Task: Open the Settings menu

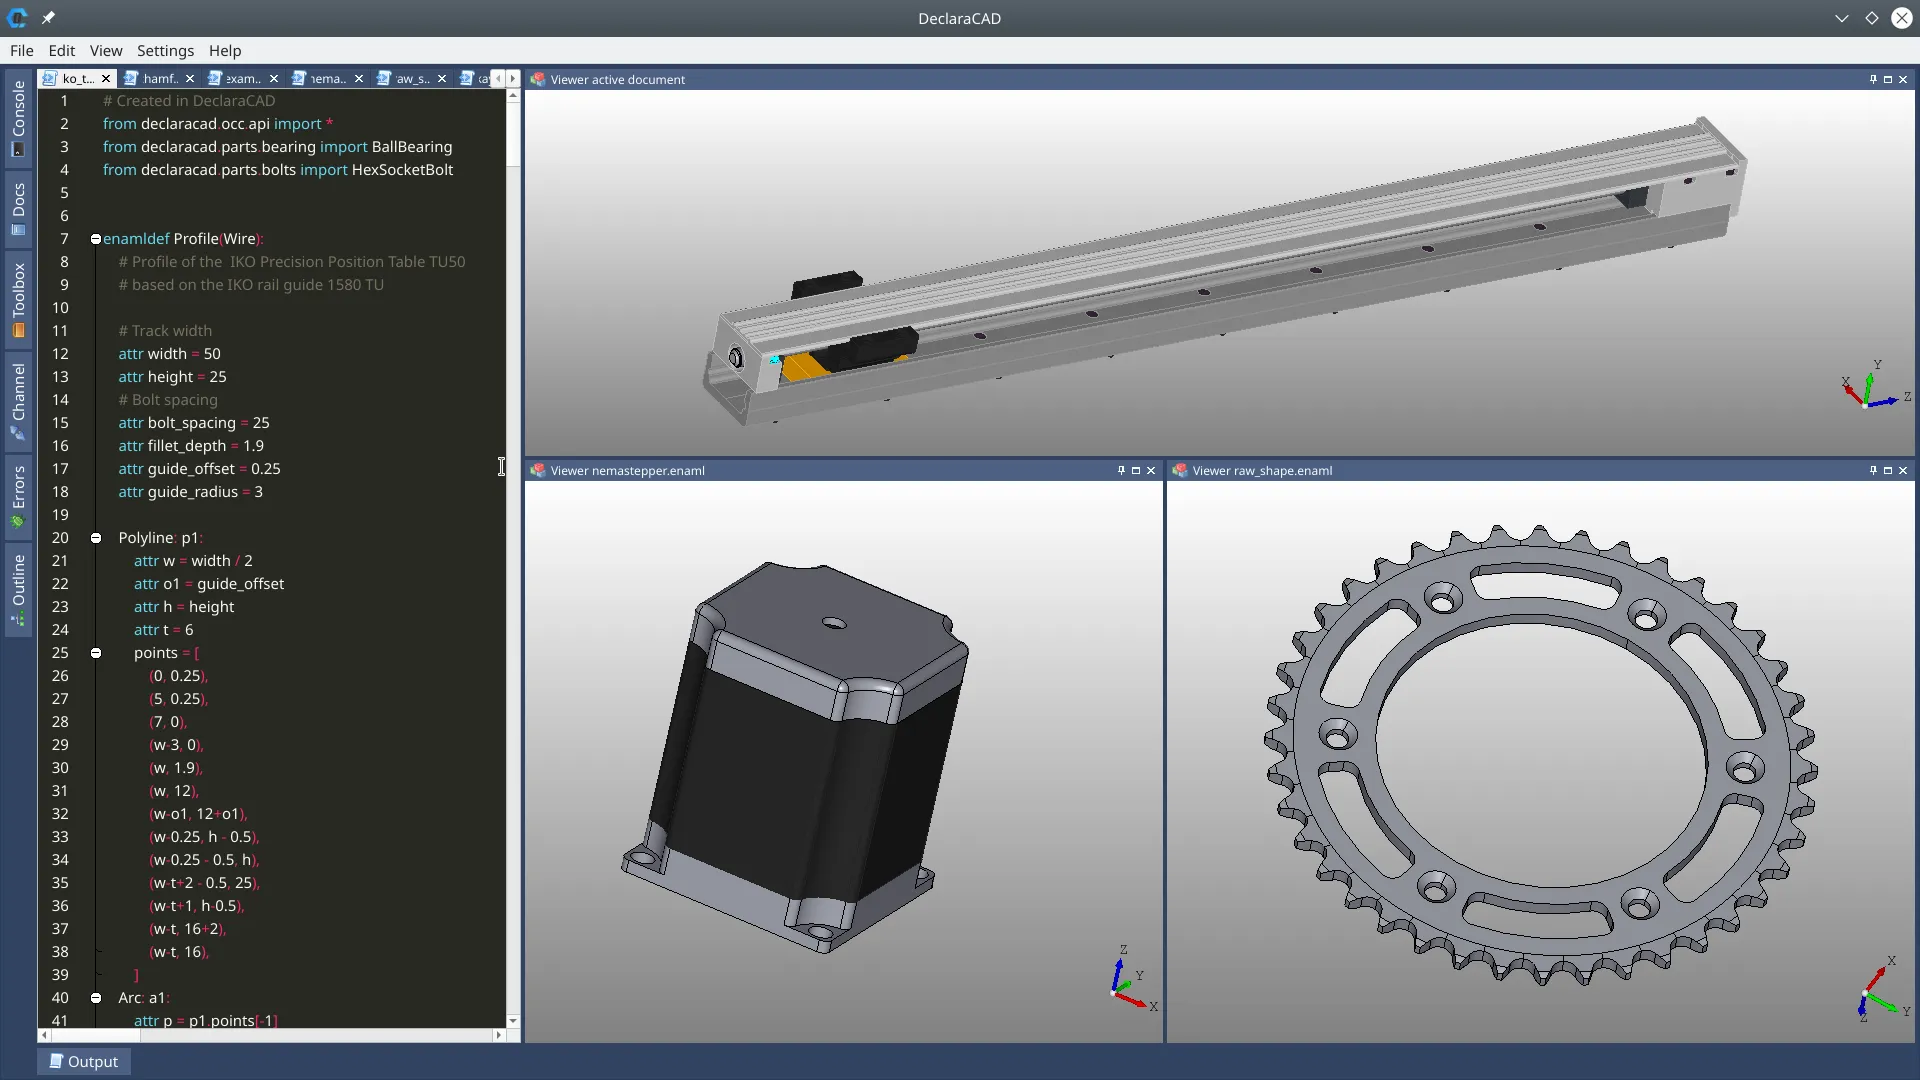Action: (165, 51)
